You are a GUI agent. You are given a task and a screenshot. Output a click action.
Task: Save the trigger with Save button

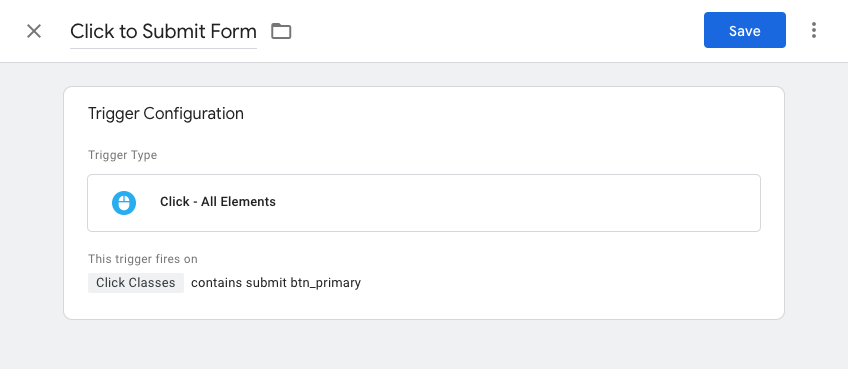(745, 30)
